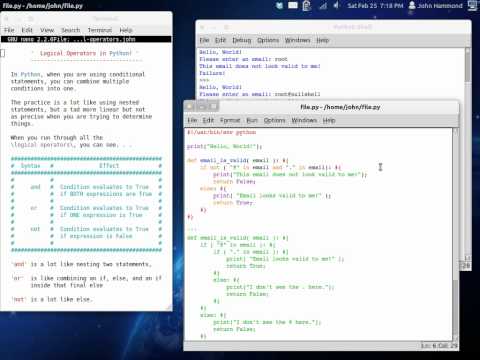Click the shebang line '#!/usr/bin/env python'
480x360 pixels.
pos(221,132)
